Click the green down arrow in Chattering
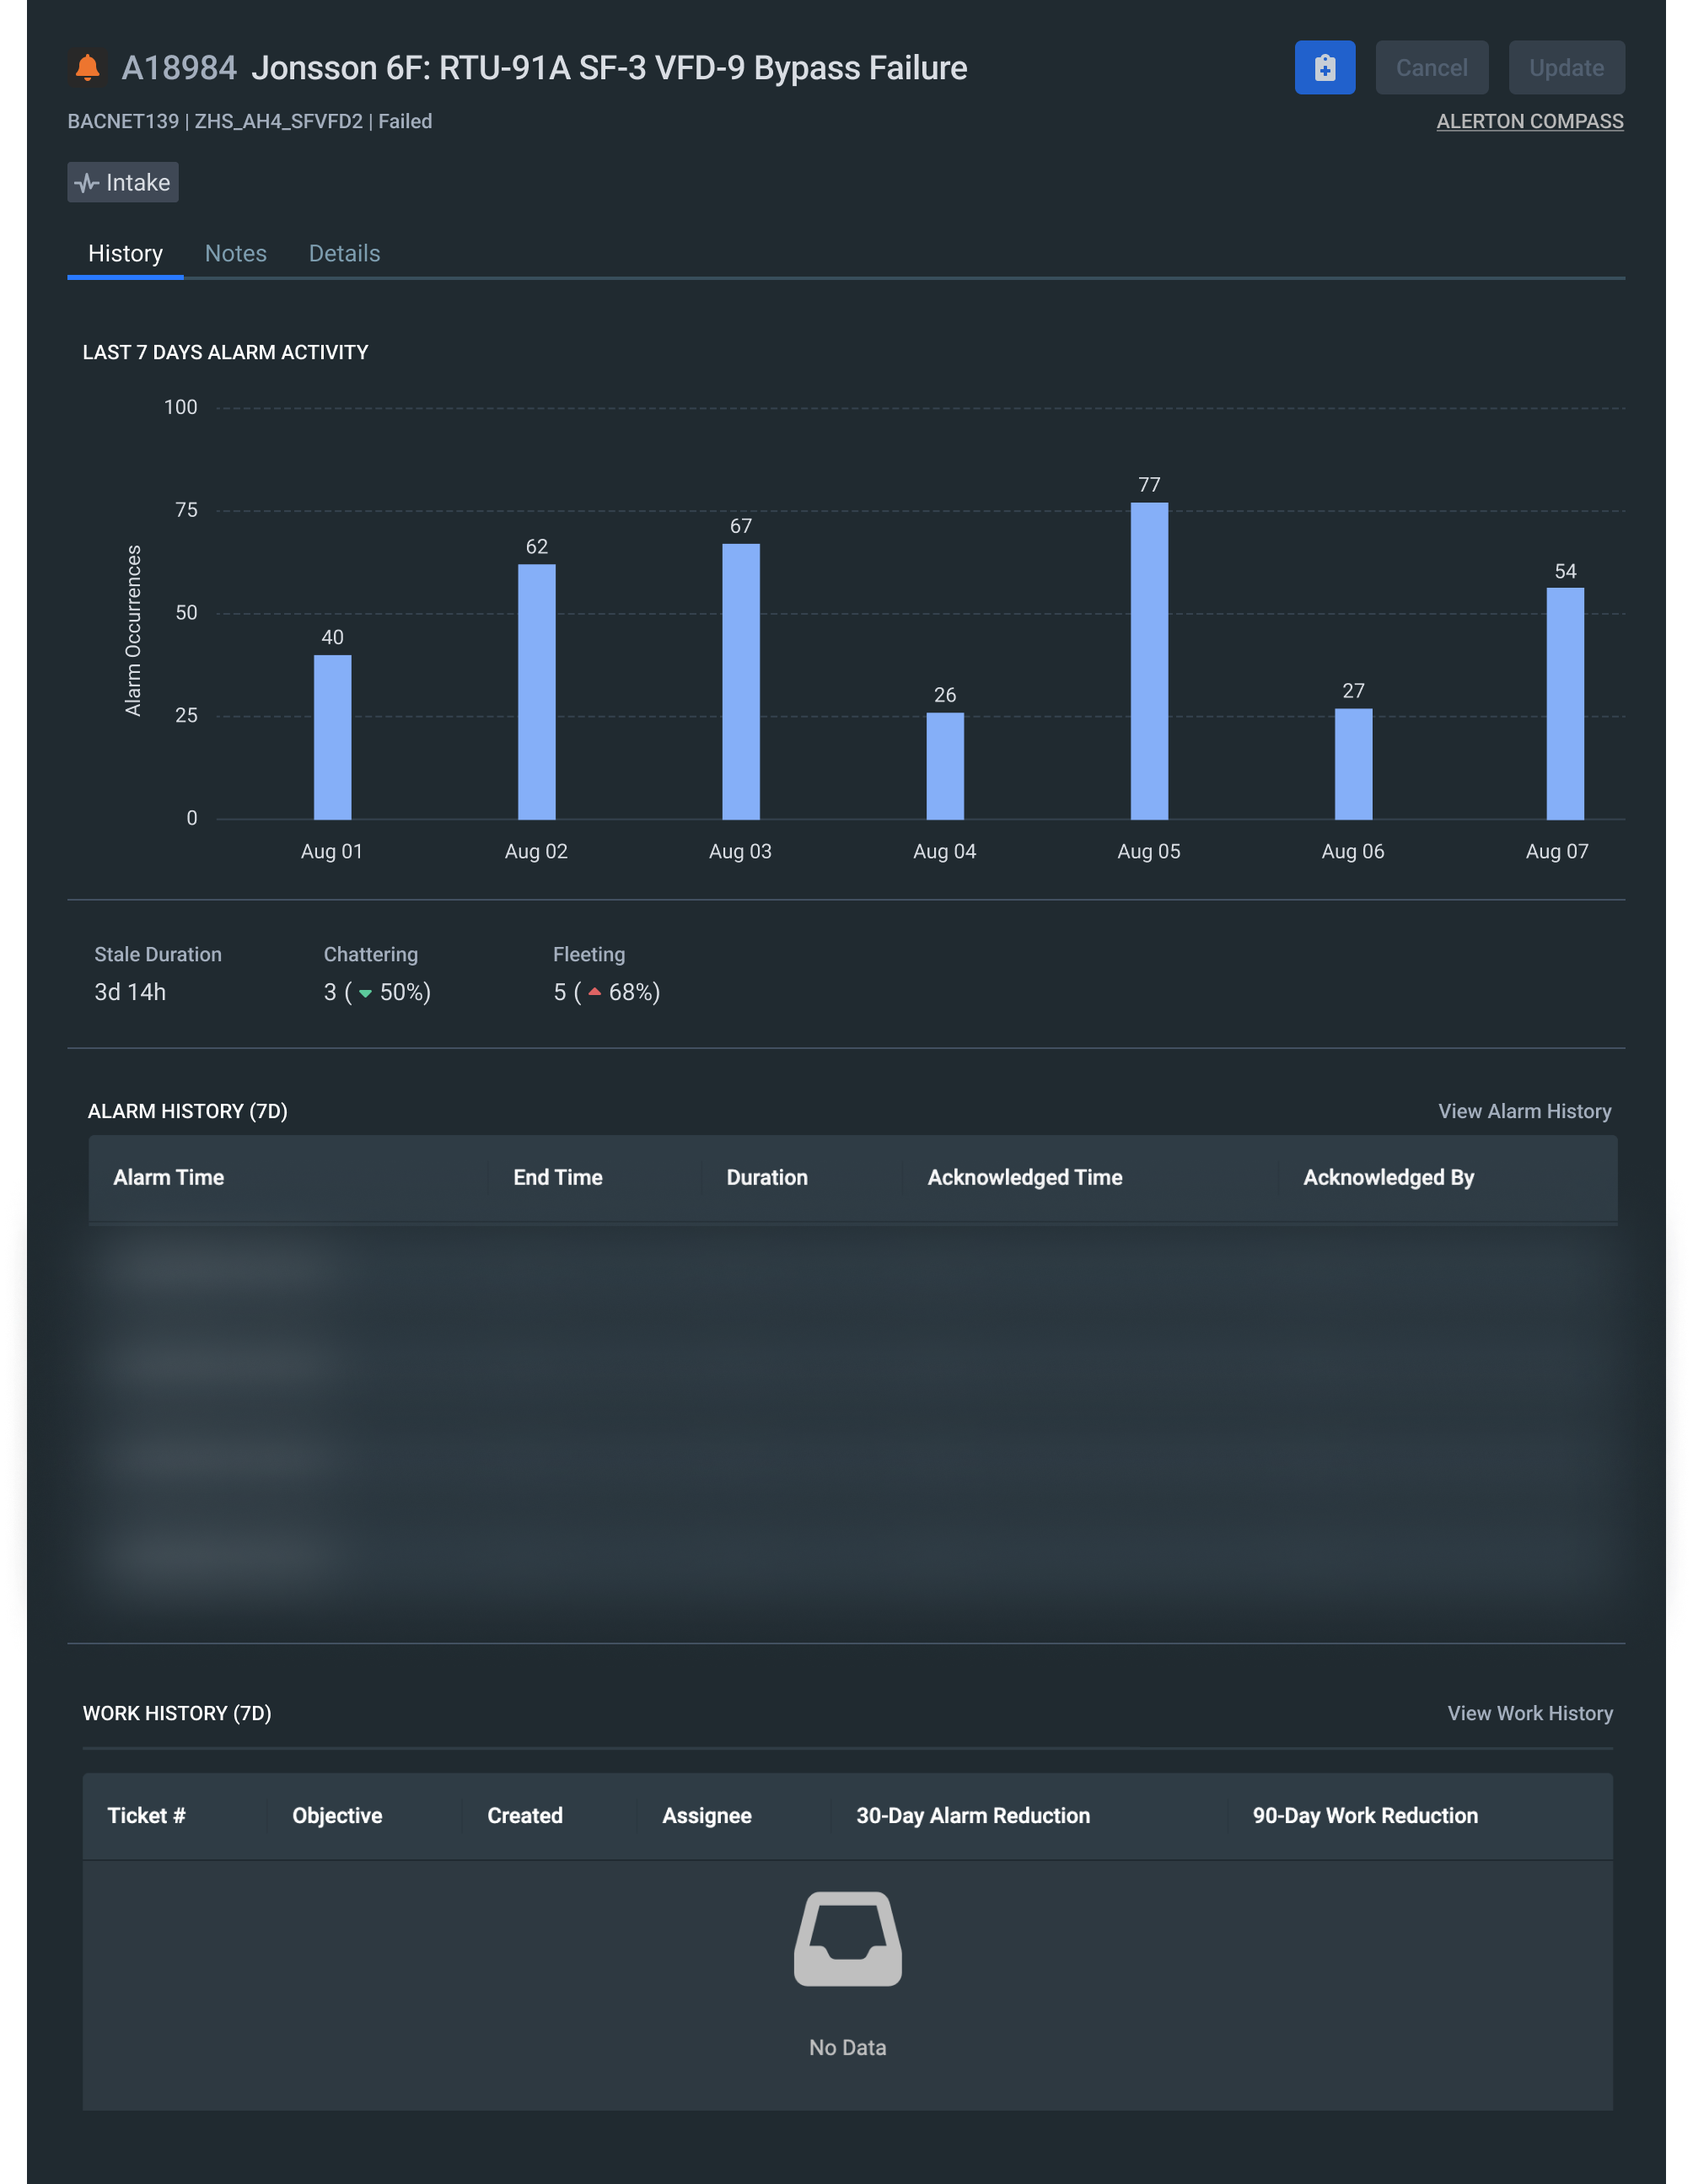This screenshot has width=1693, height=2184. point(365,993)
